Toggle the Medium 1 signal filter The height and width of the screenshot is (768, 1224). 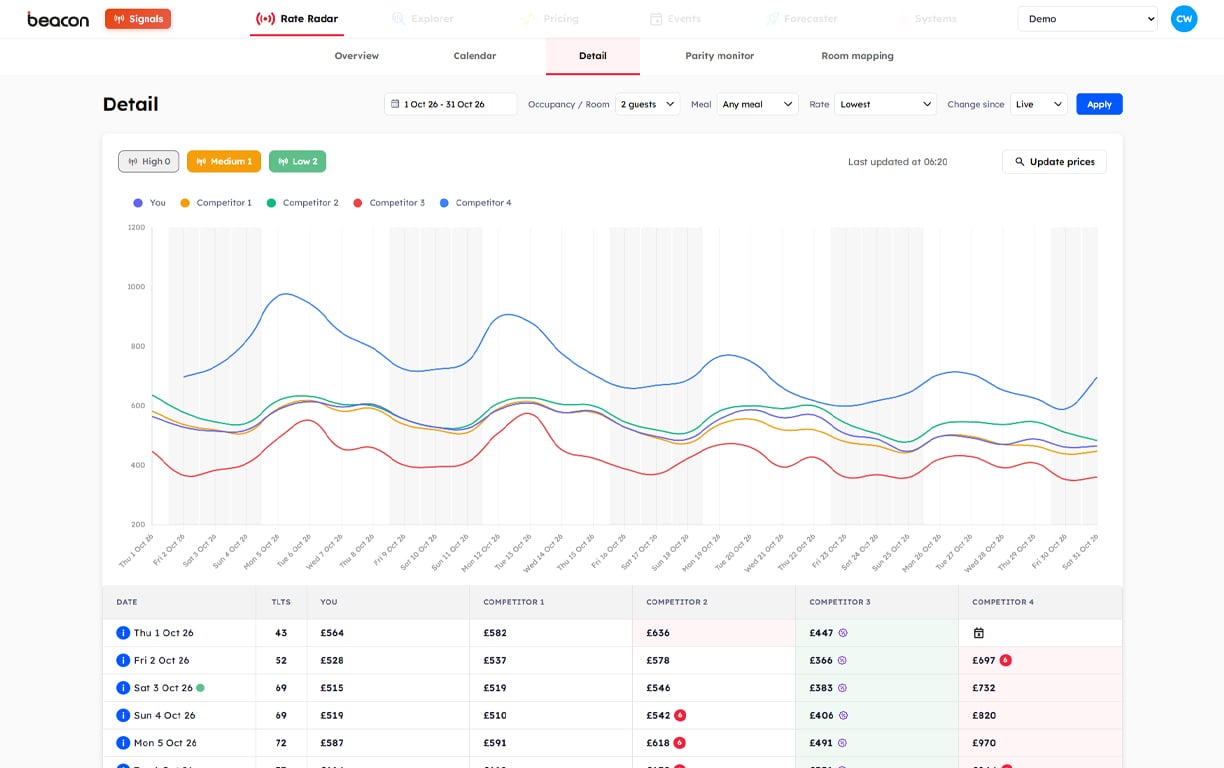click(x=224, y=161)
